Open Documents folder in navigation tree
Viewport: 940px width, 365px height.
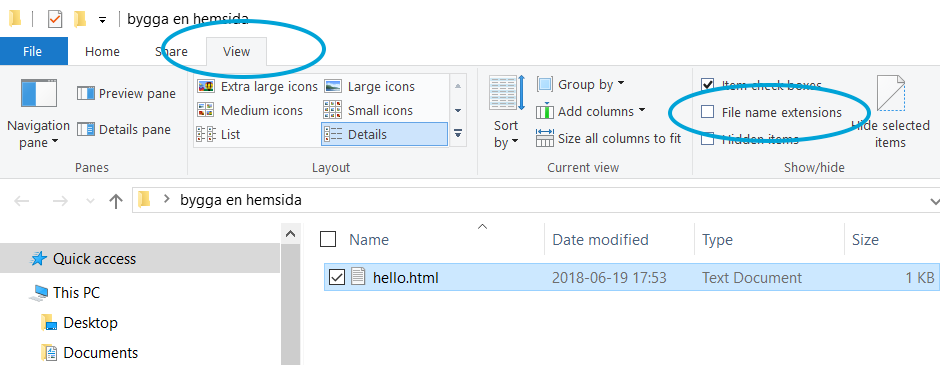click(x=101, y=352)
